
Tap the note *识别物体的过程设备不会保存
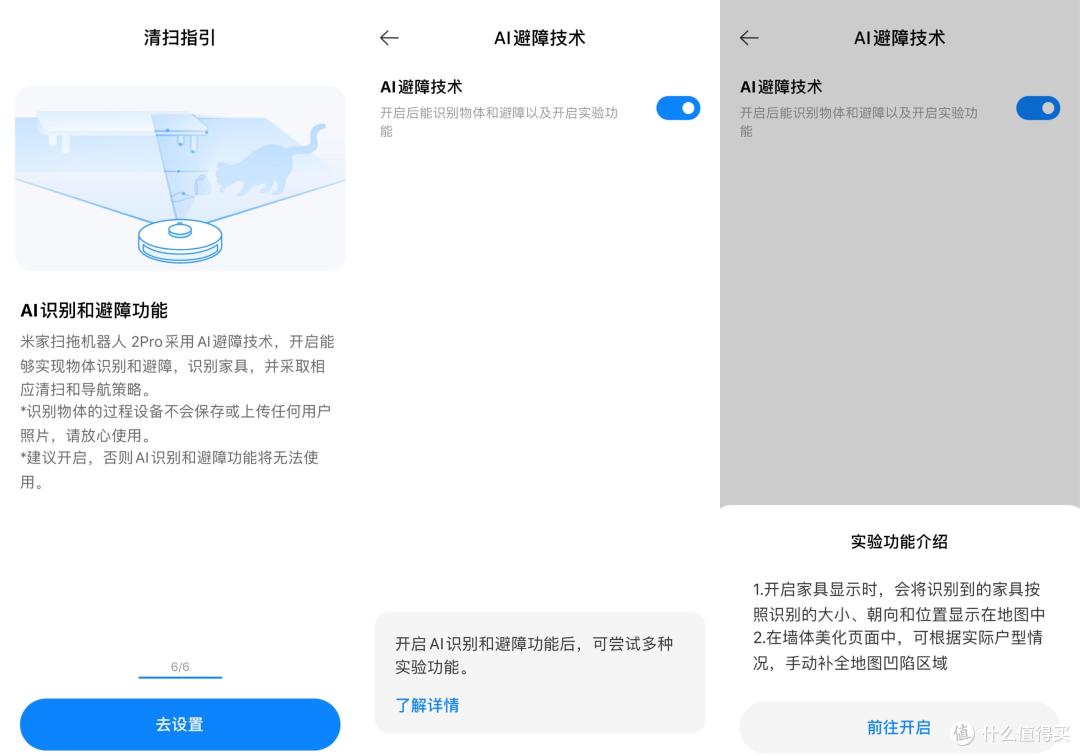pos(176,423)
